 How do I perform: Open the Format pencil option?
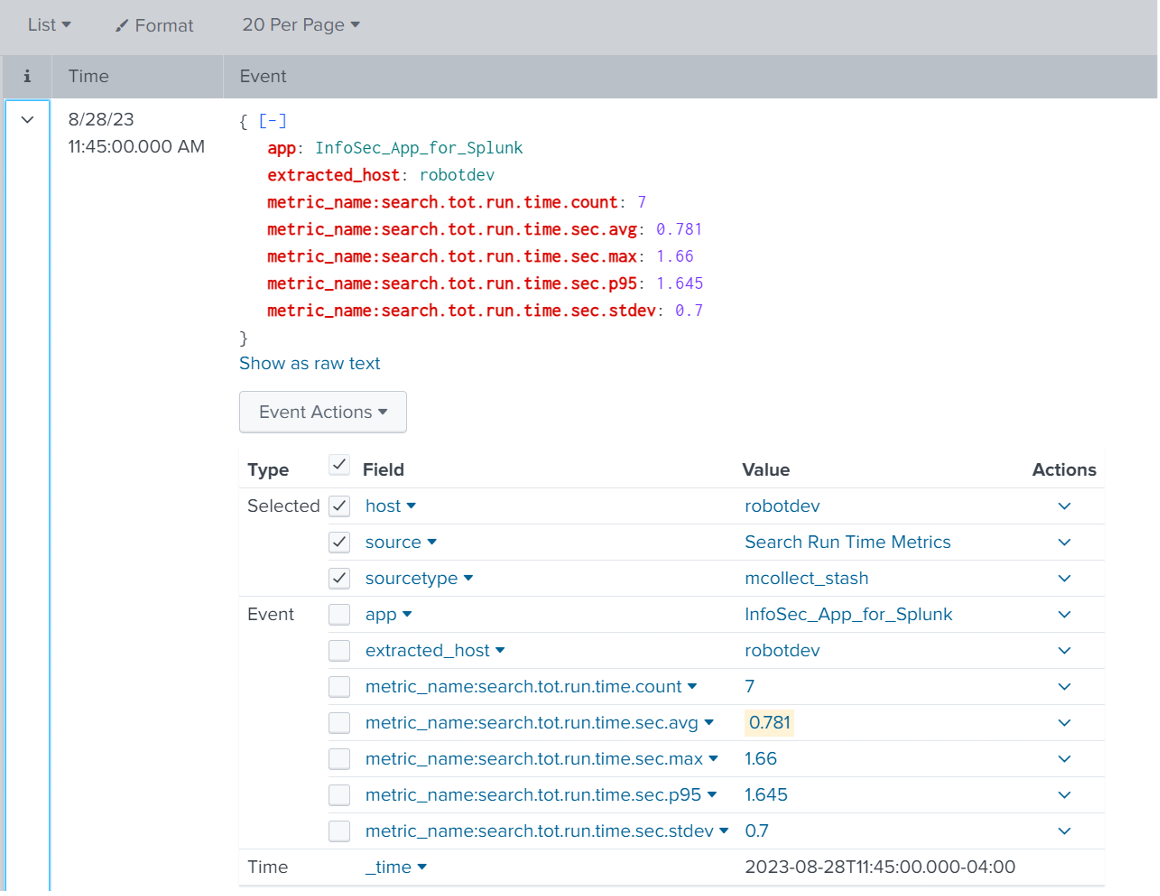154,25
